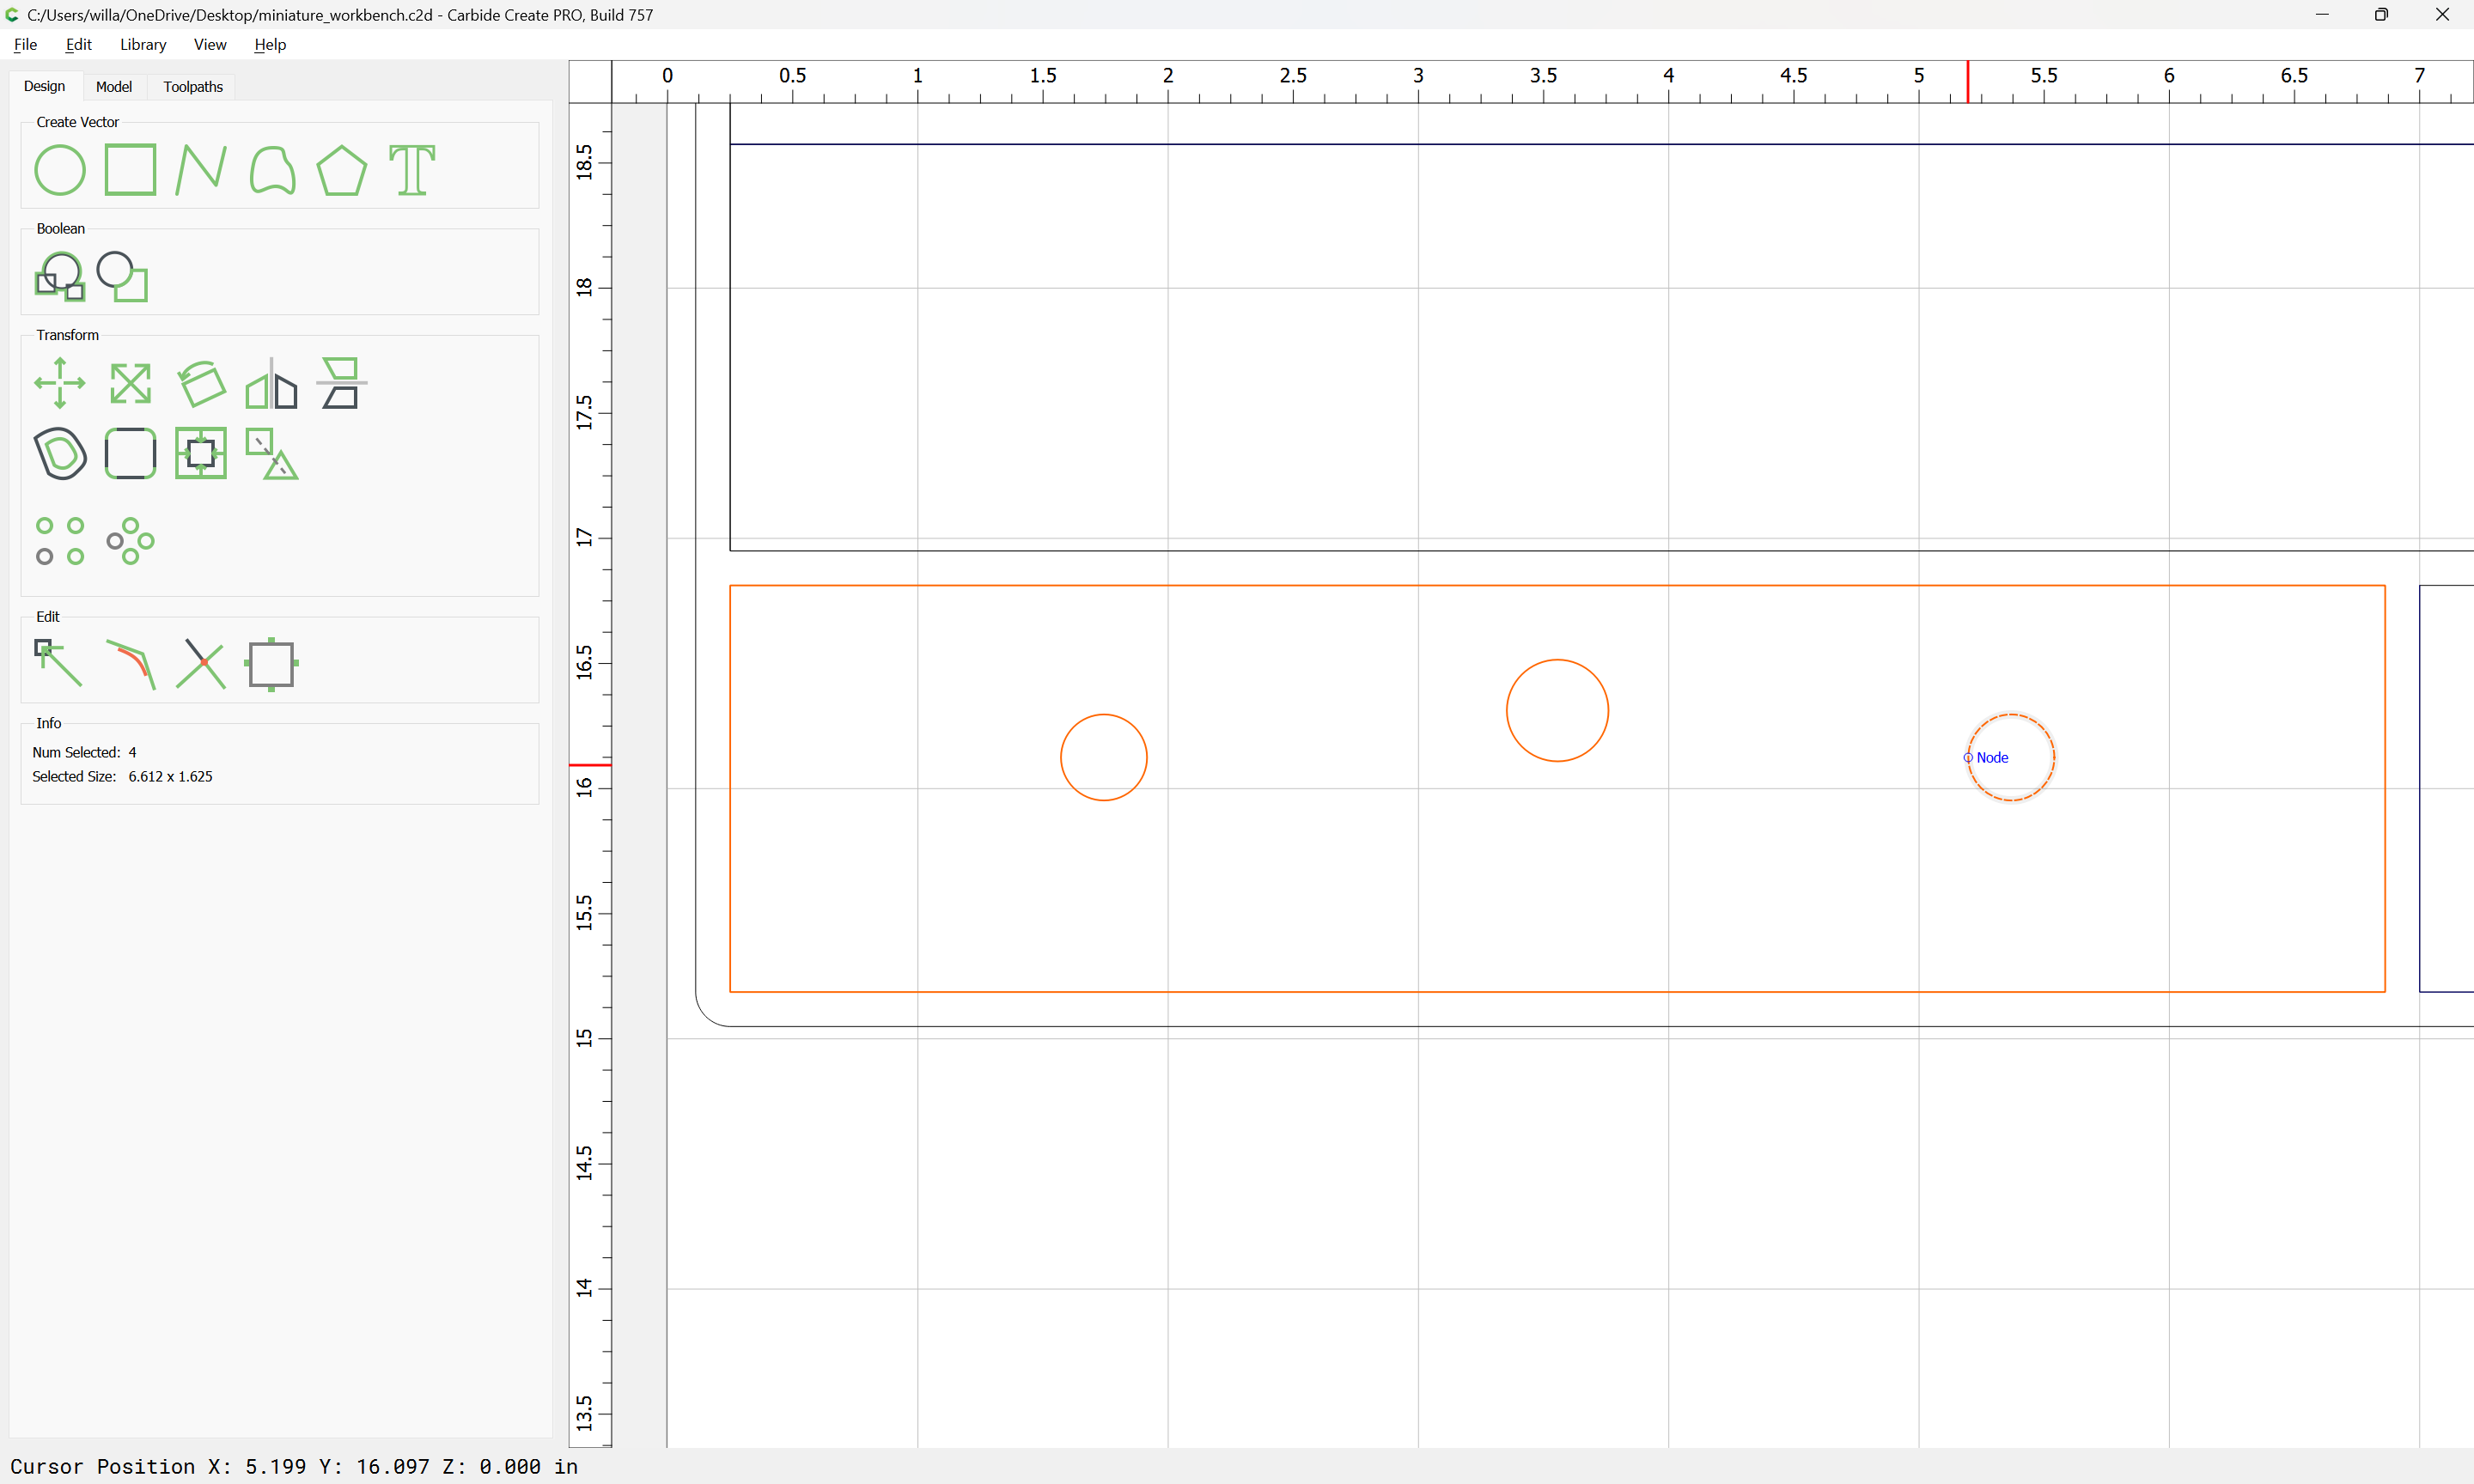Switch to the Model tab
The width and height of the screenshot is (2474, 1484).
coord(114,86)
